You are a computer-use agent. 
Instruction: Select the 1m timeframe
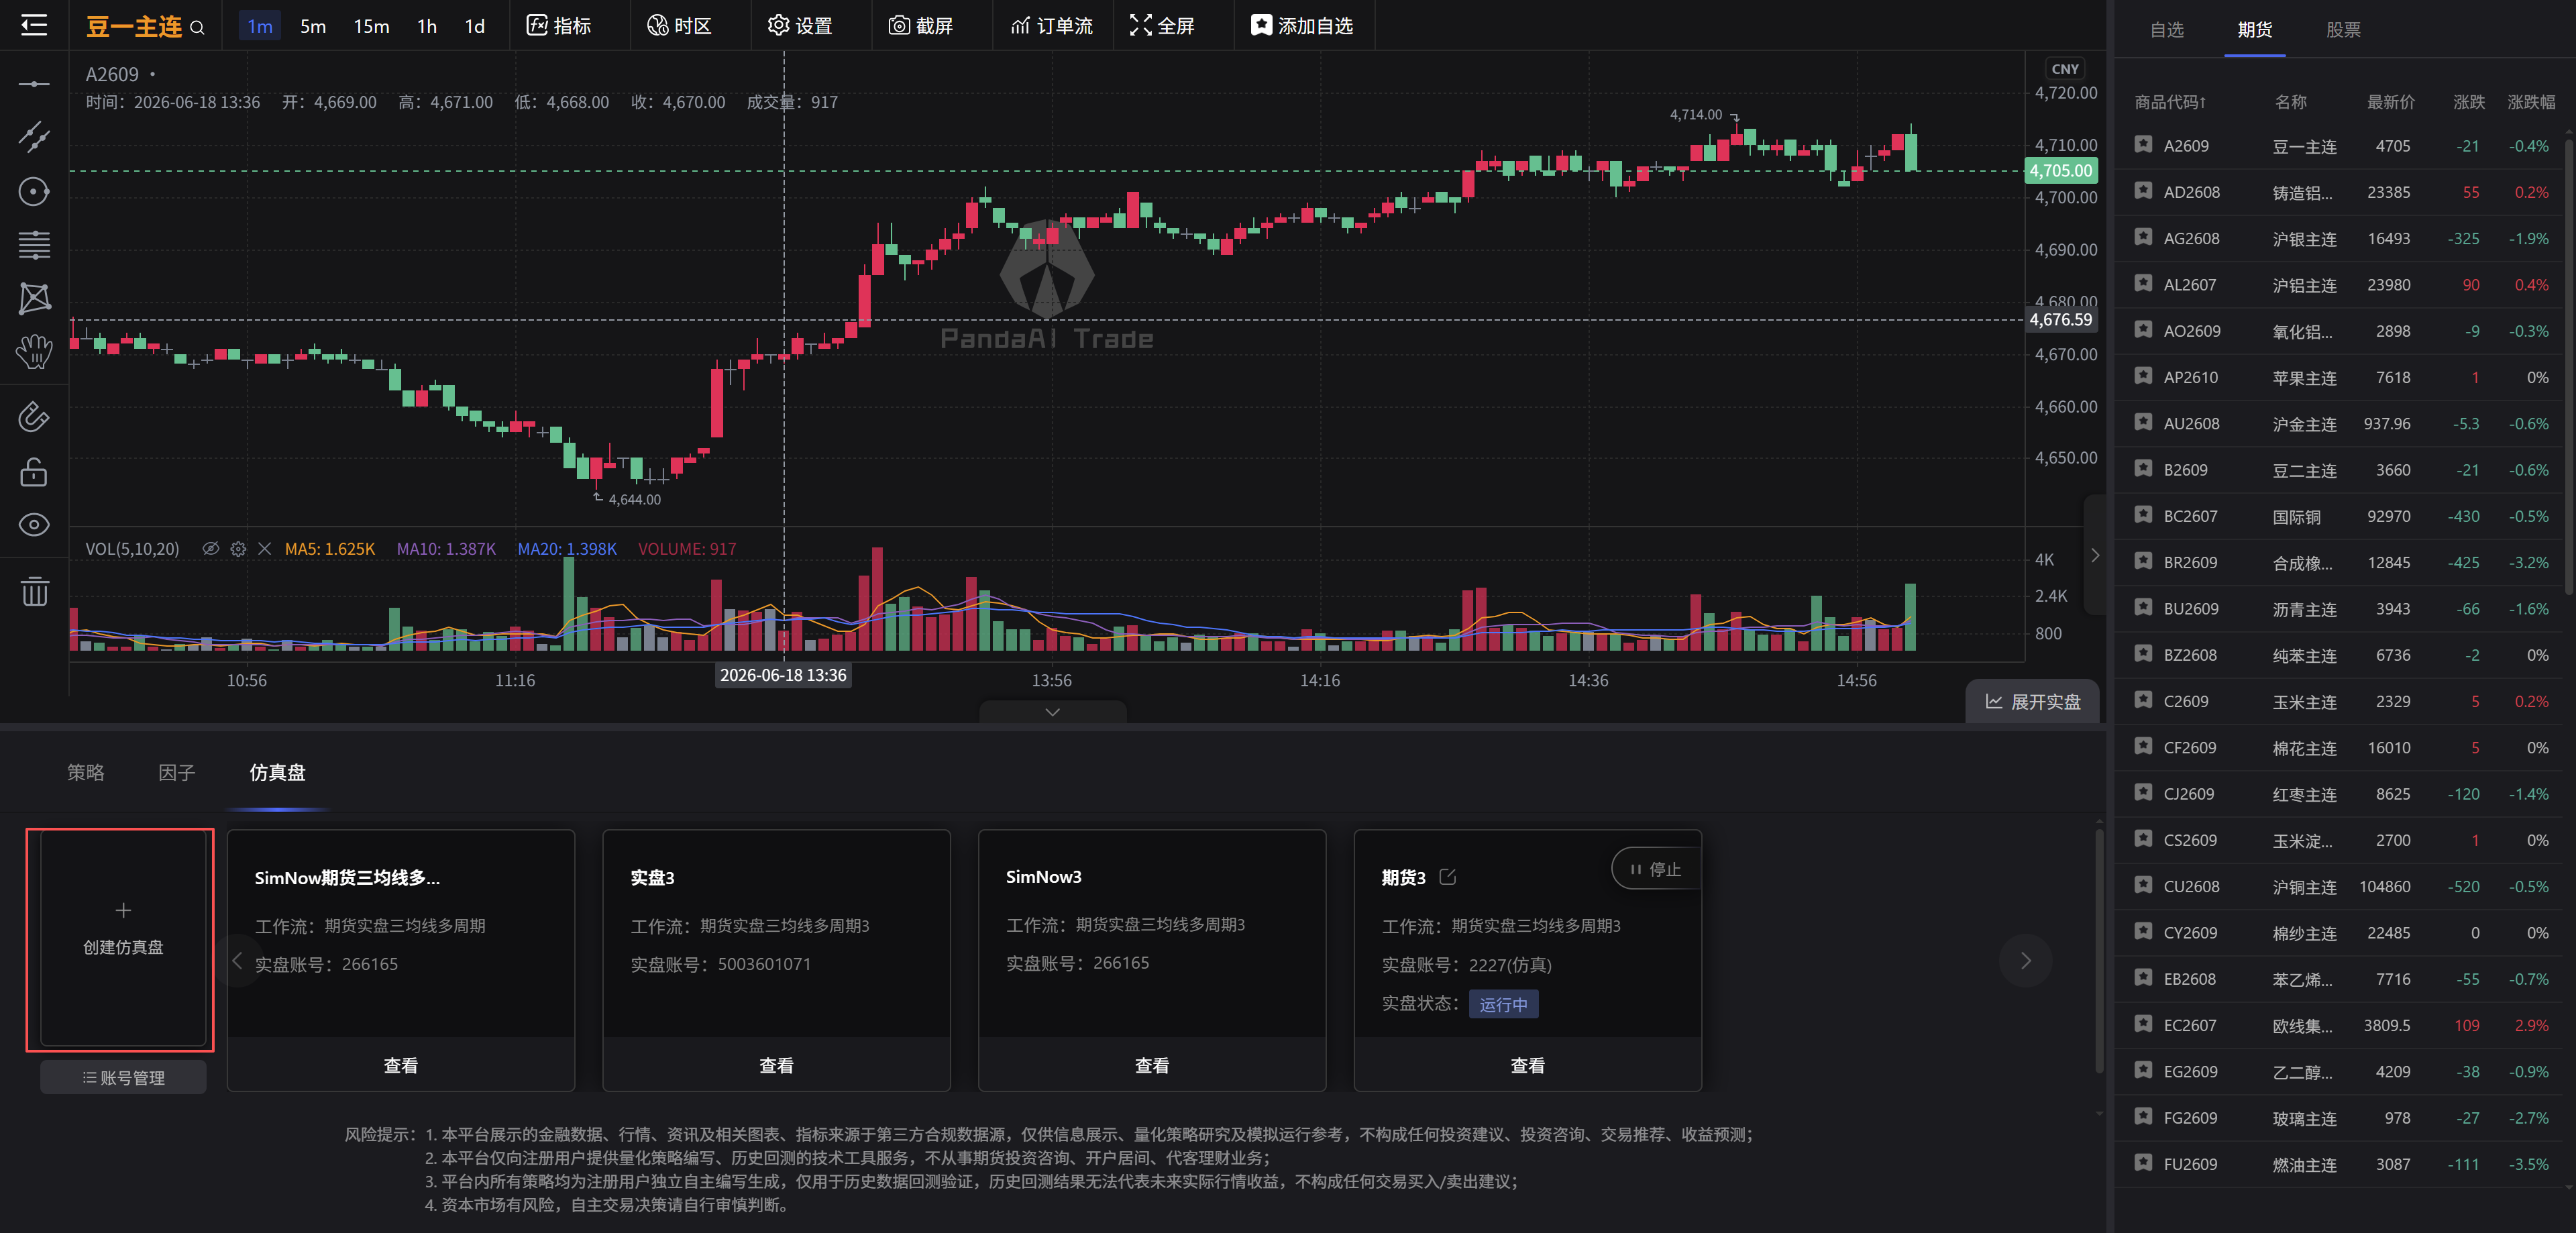(260, 26)
